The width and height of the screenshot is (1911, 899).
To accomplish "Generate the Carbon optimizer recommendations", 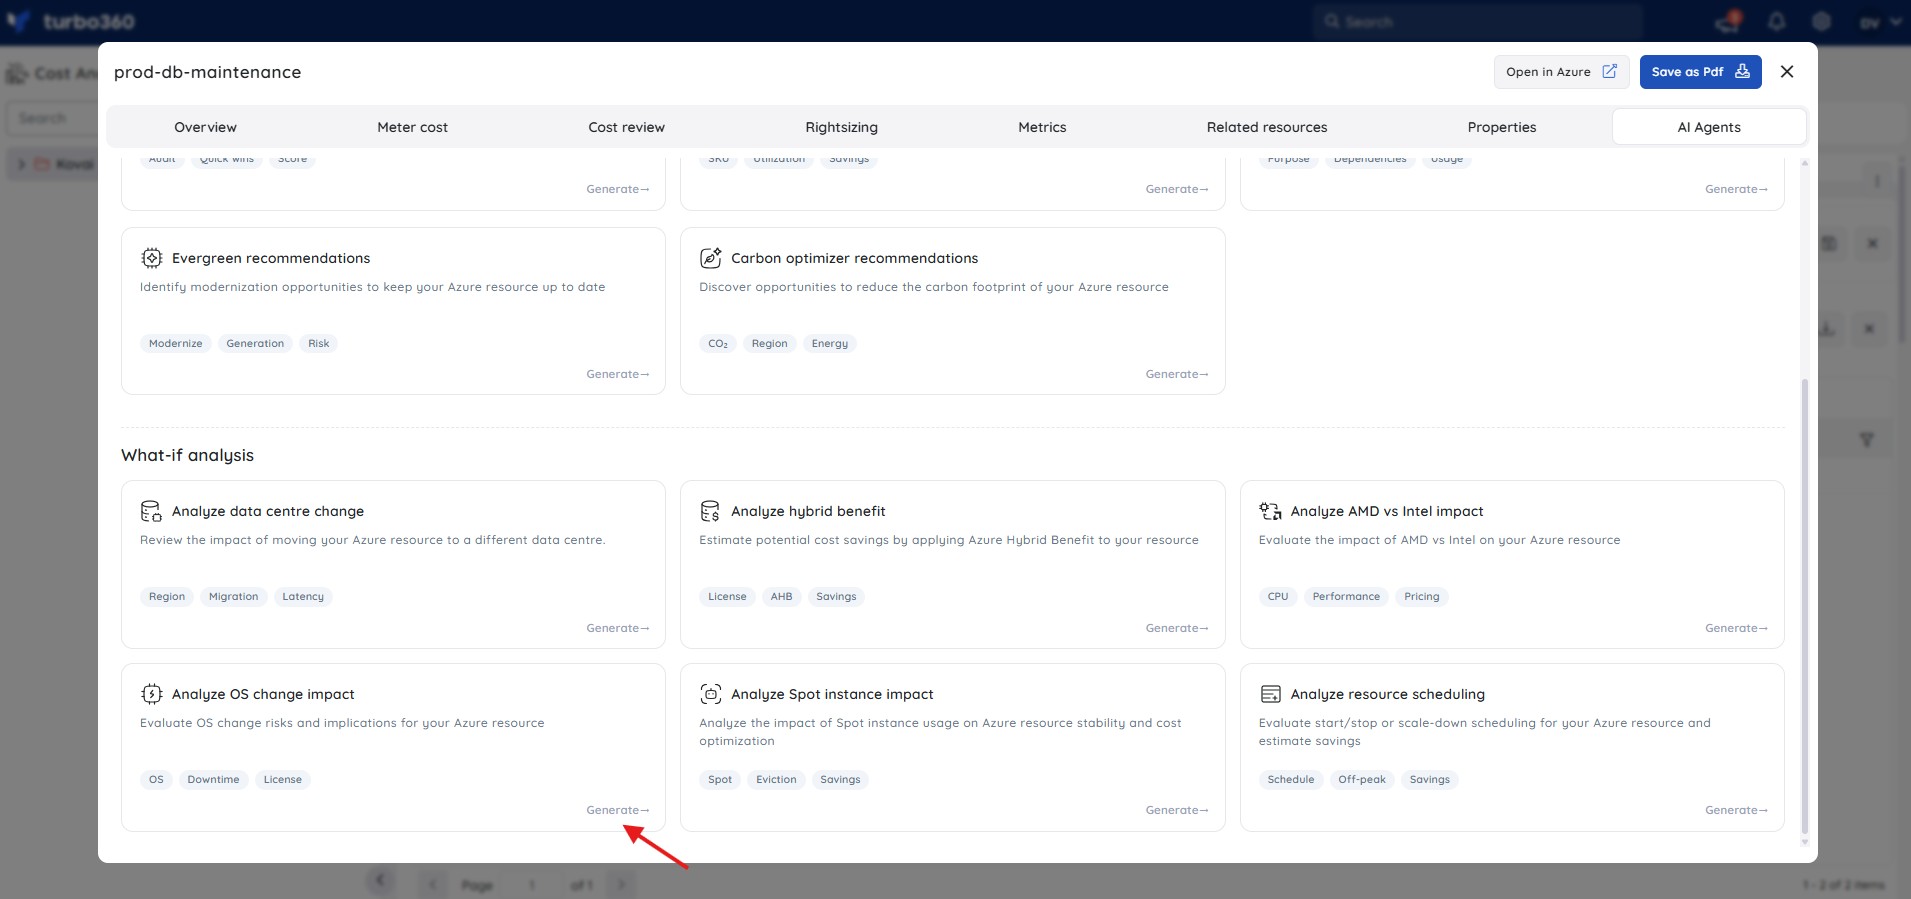I will point(1177,374).
